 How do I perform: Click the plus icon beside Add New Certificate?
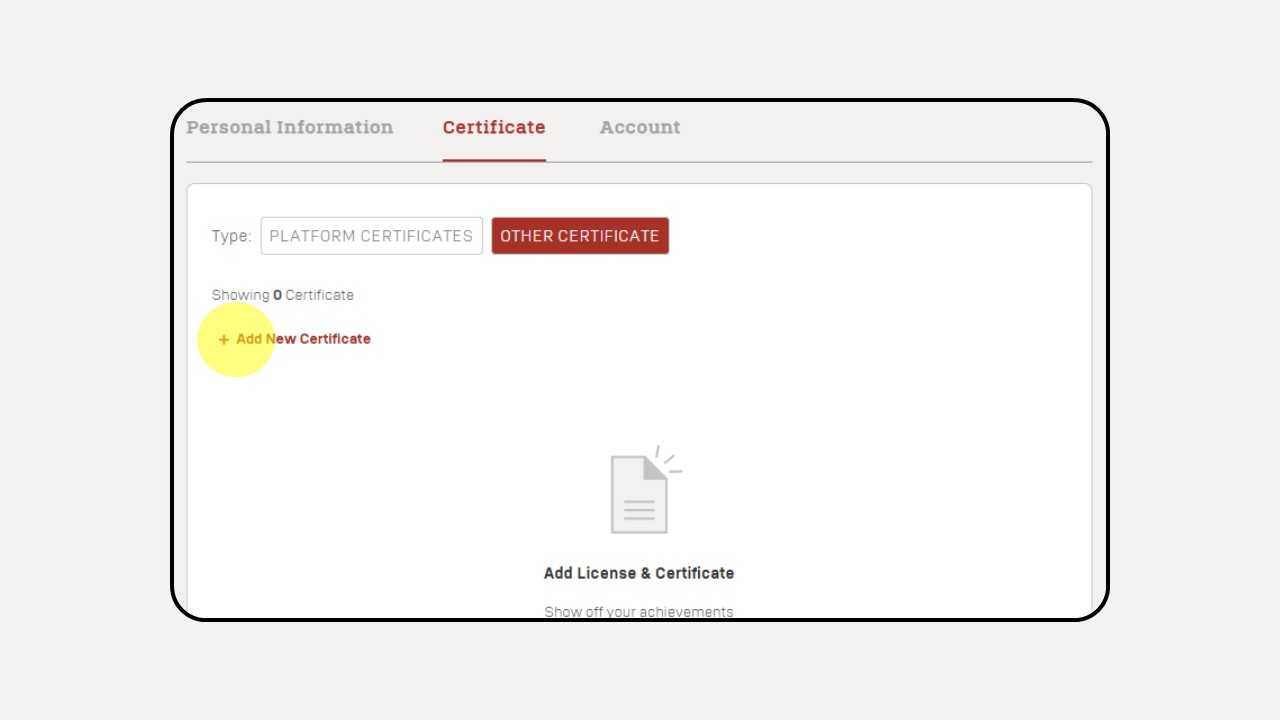[224, 340]
